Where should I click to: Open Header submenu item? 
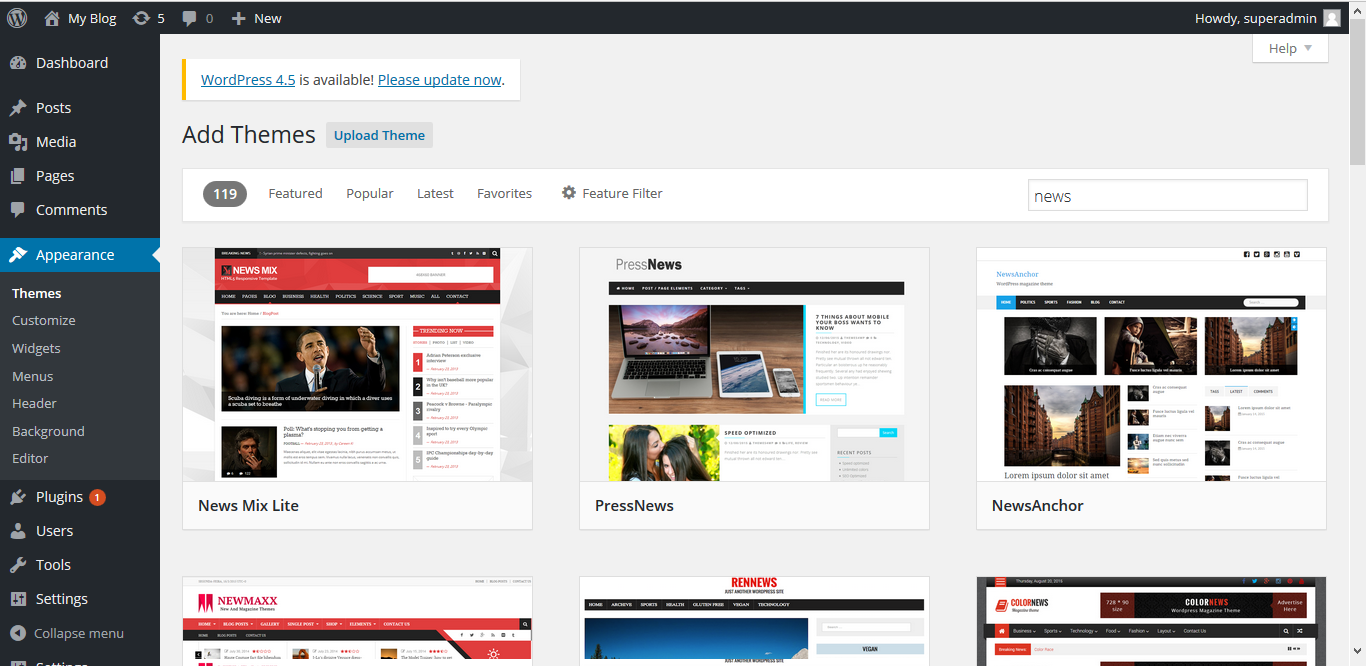[34, 404]
